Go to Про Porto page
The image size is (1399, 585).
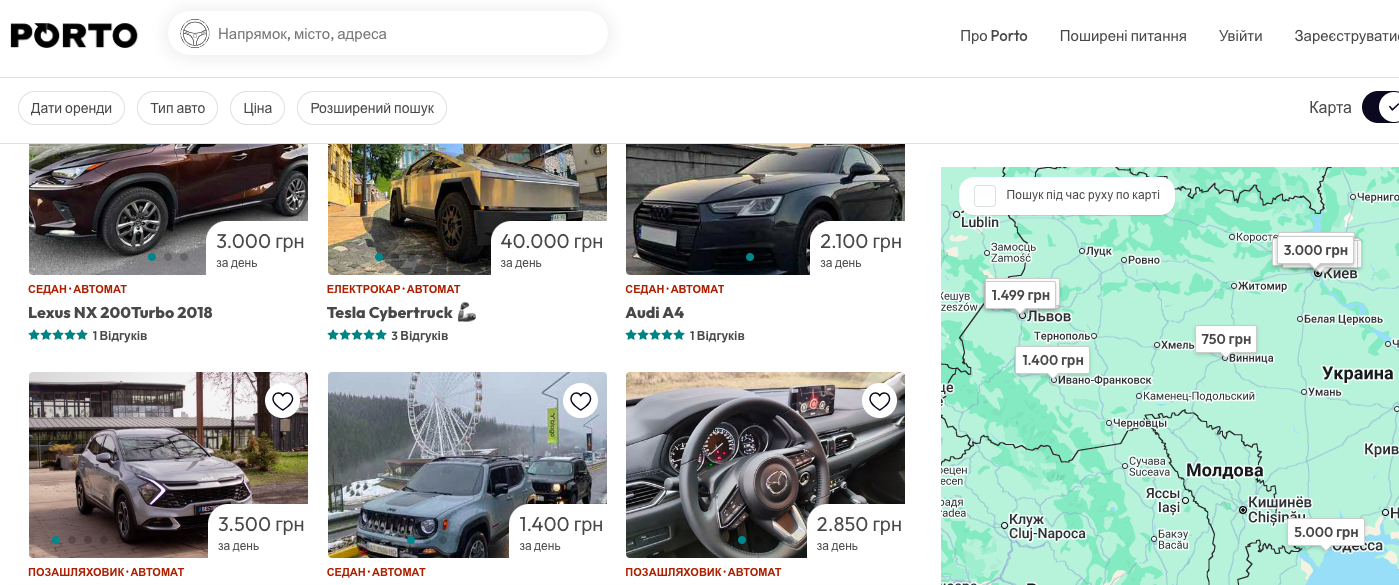pyautogui.click(x=993, y=36)
